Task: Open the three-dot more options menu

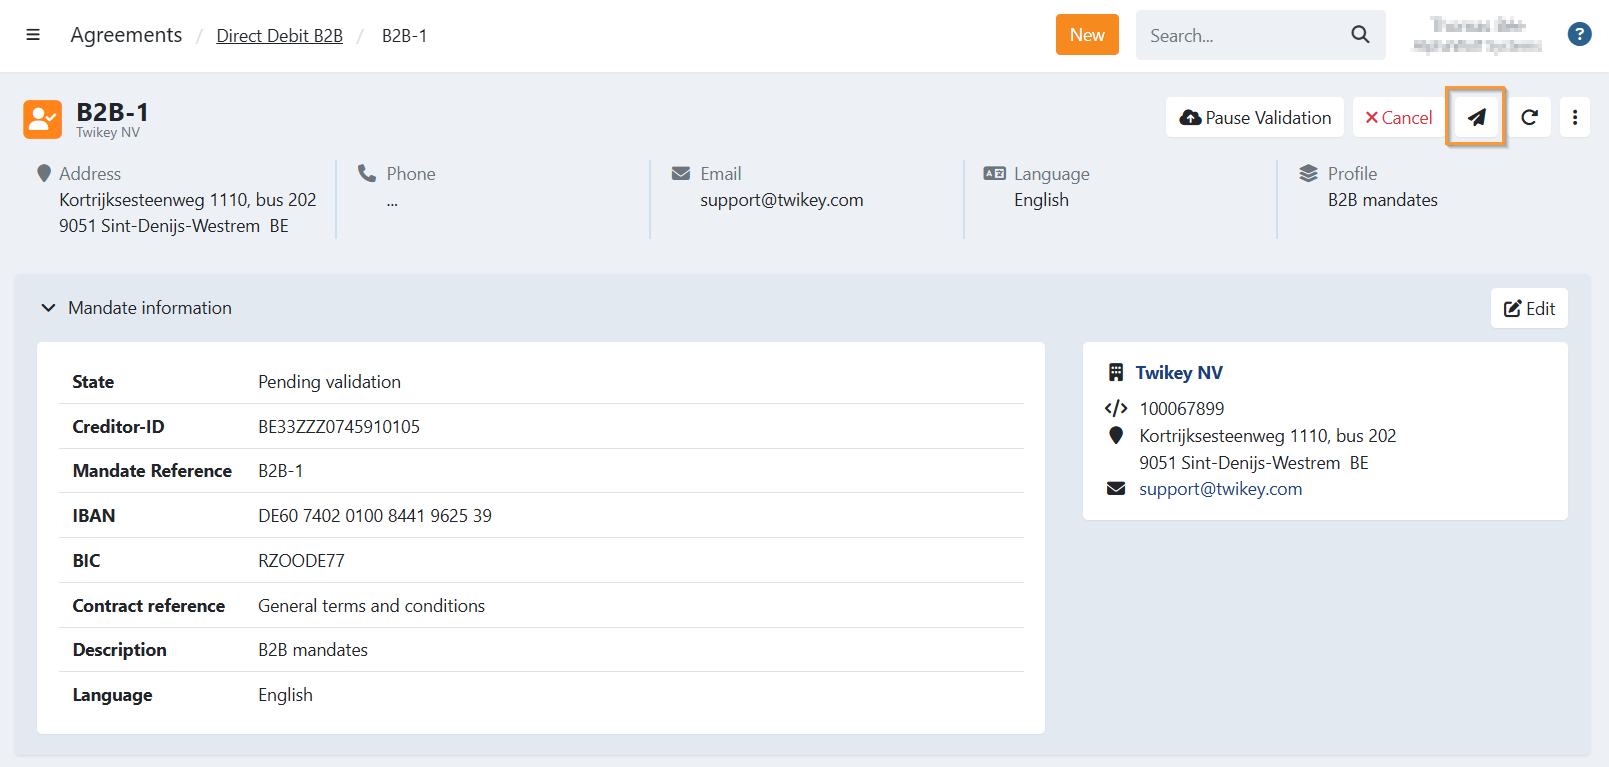Action: (1574, 117)
